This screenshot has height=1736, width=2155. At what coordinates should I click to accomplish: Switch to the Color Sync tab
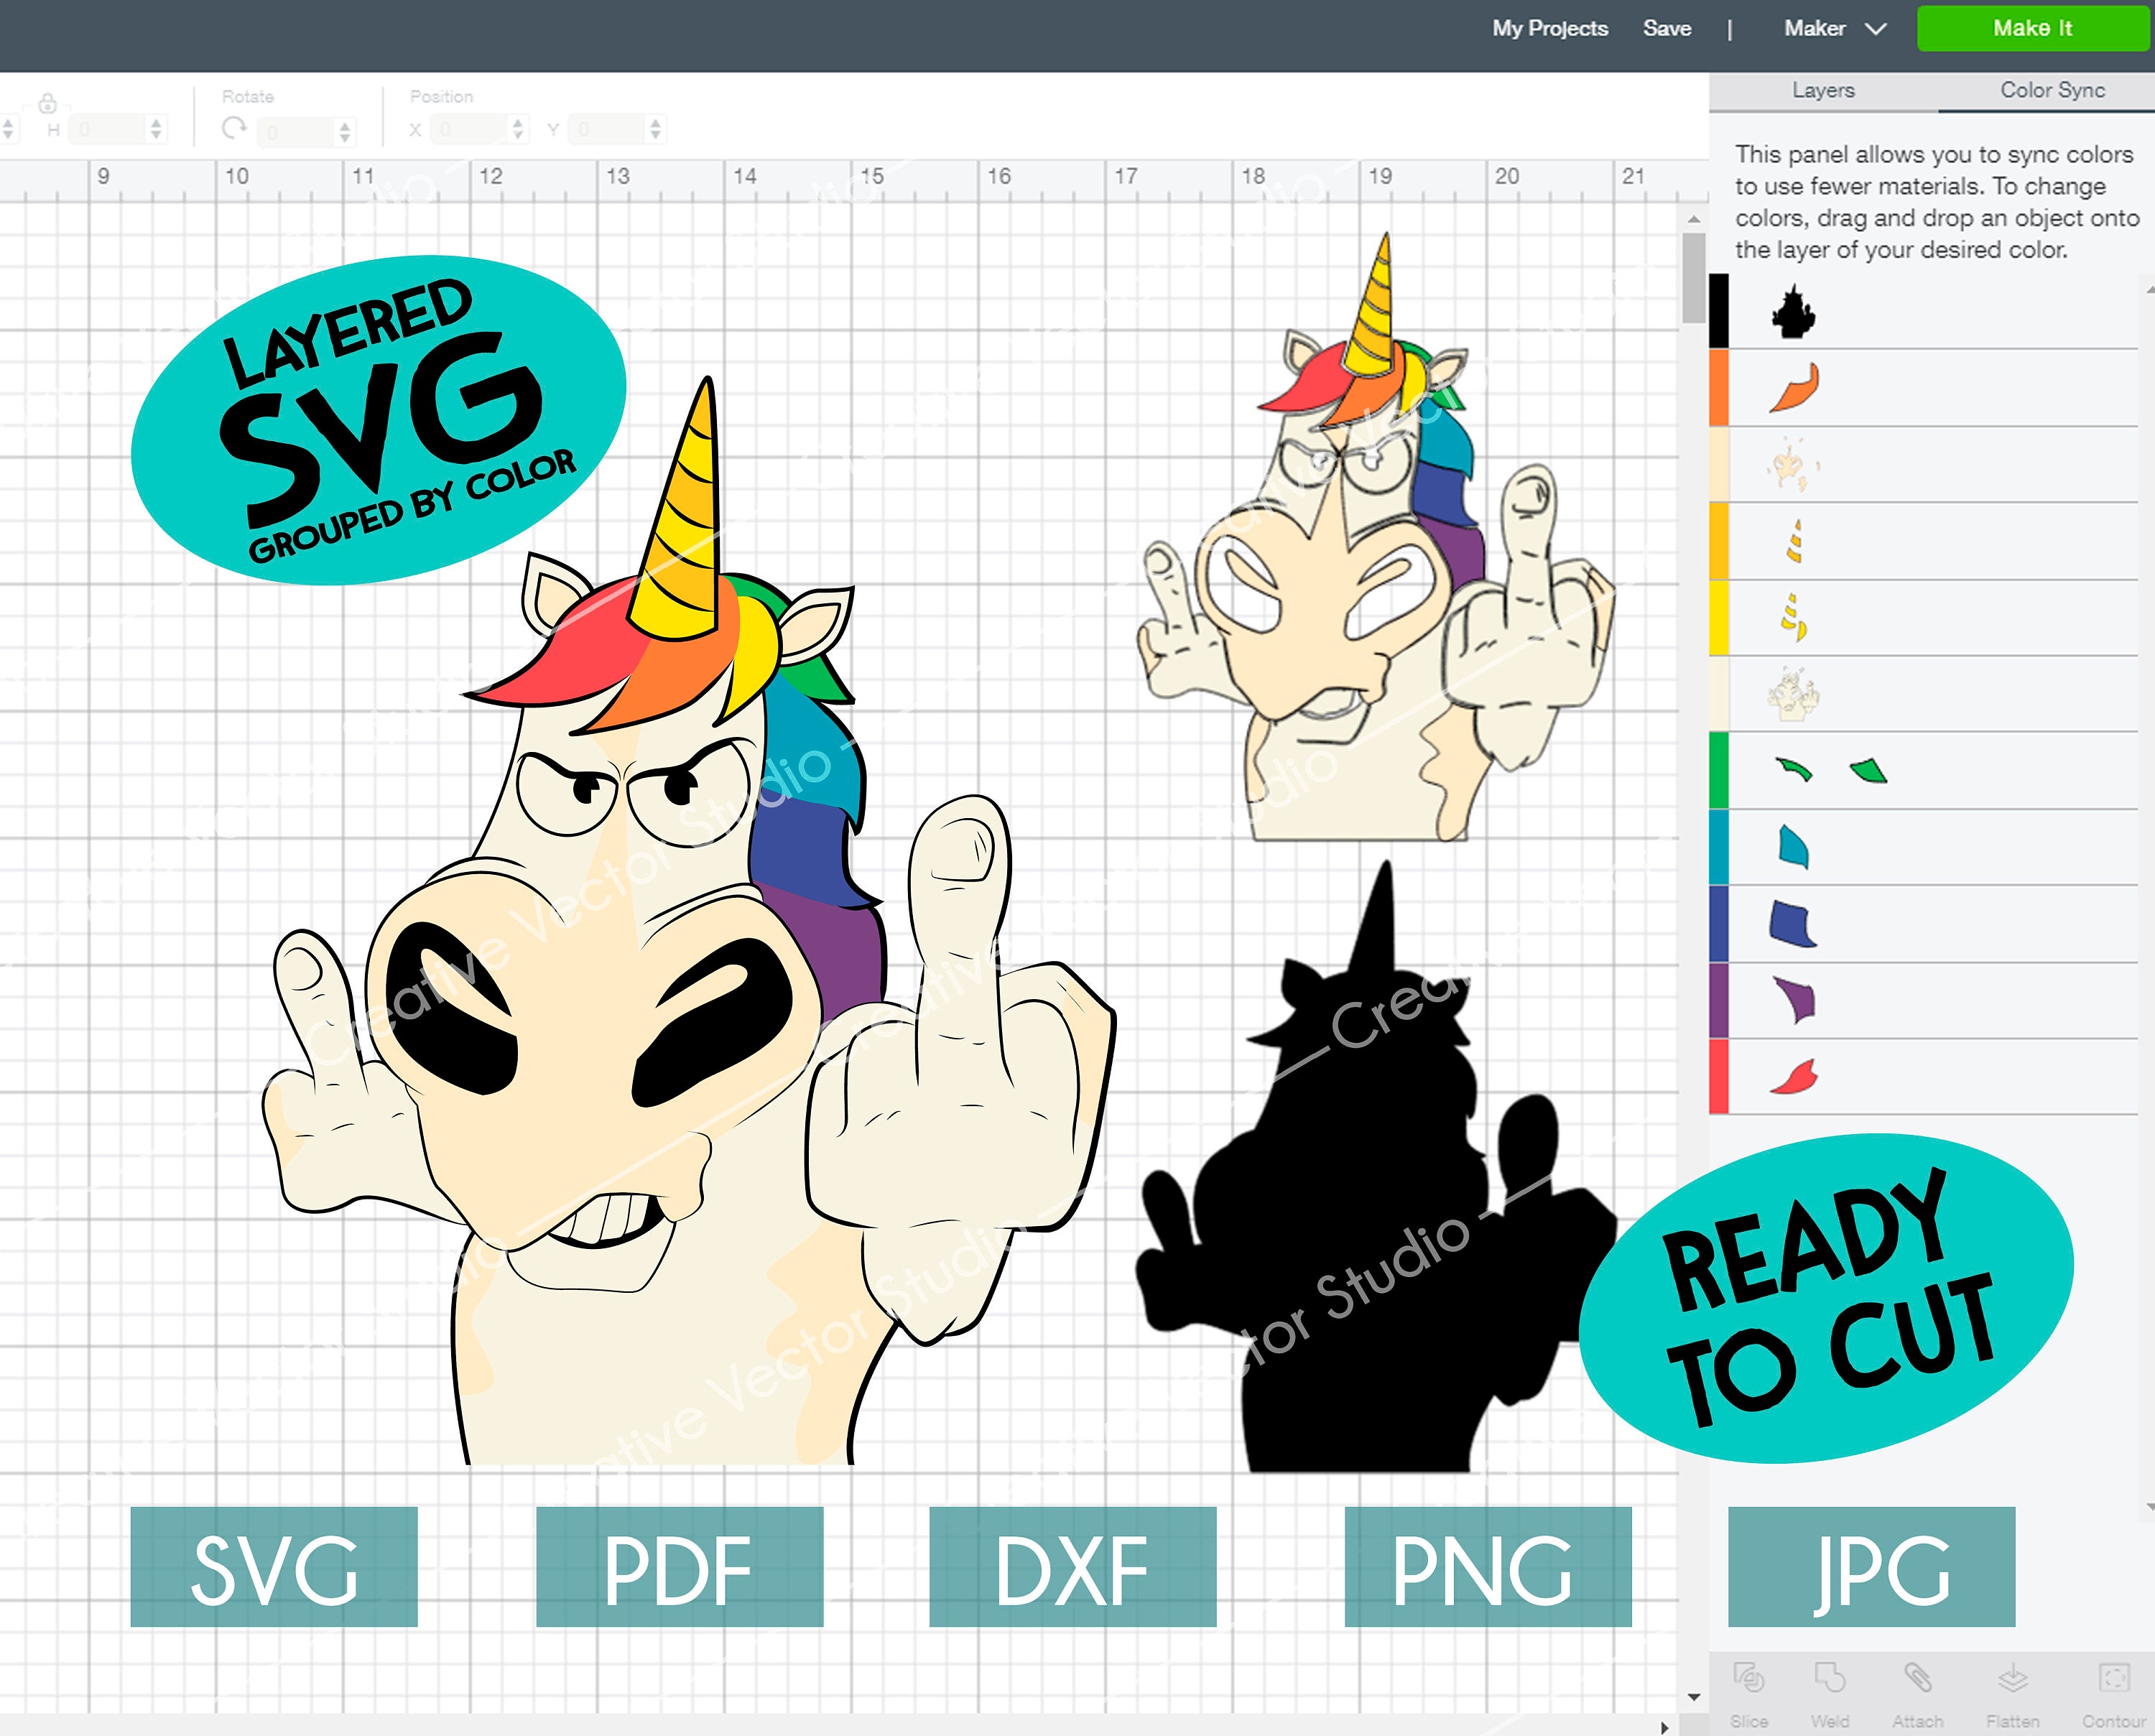coord(2052,90)
